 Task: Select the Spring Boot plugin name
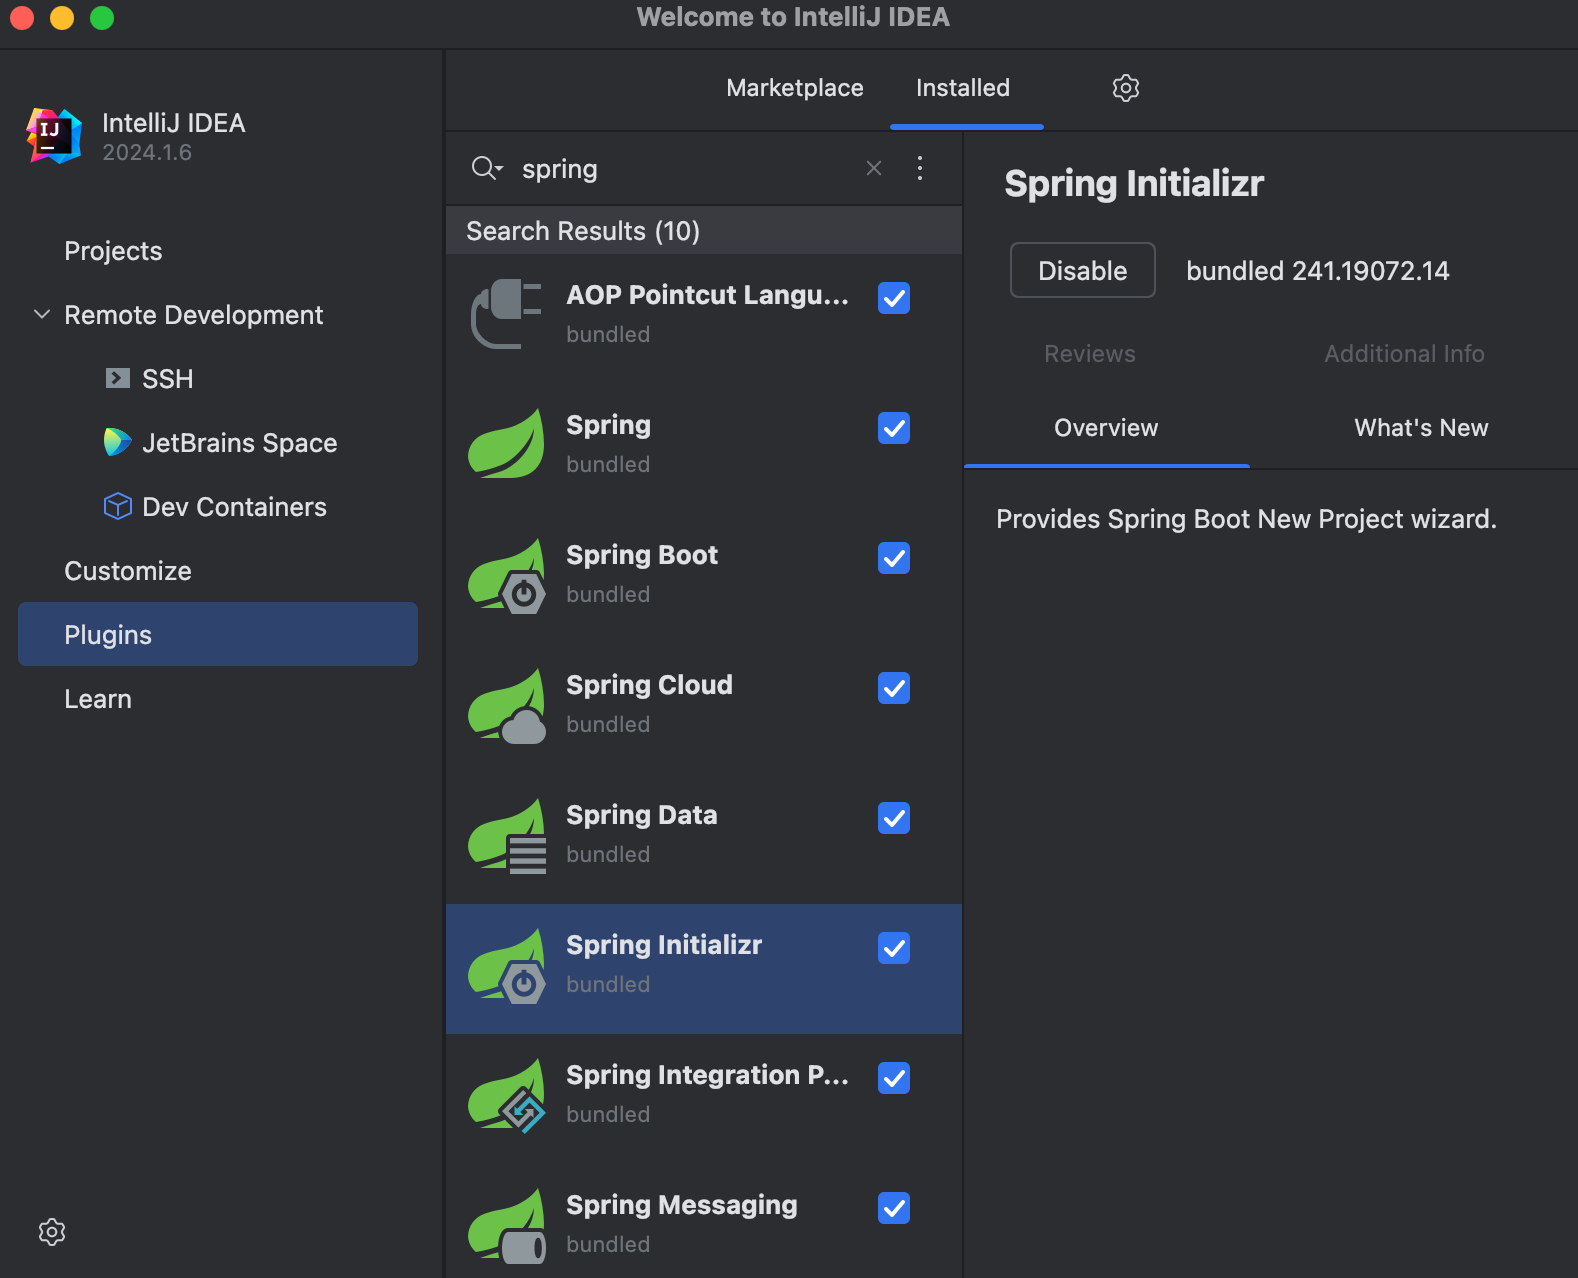[x=642, y=555]
